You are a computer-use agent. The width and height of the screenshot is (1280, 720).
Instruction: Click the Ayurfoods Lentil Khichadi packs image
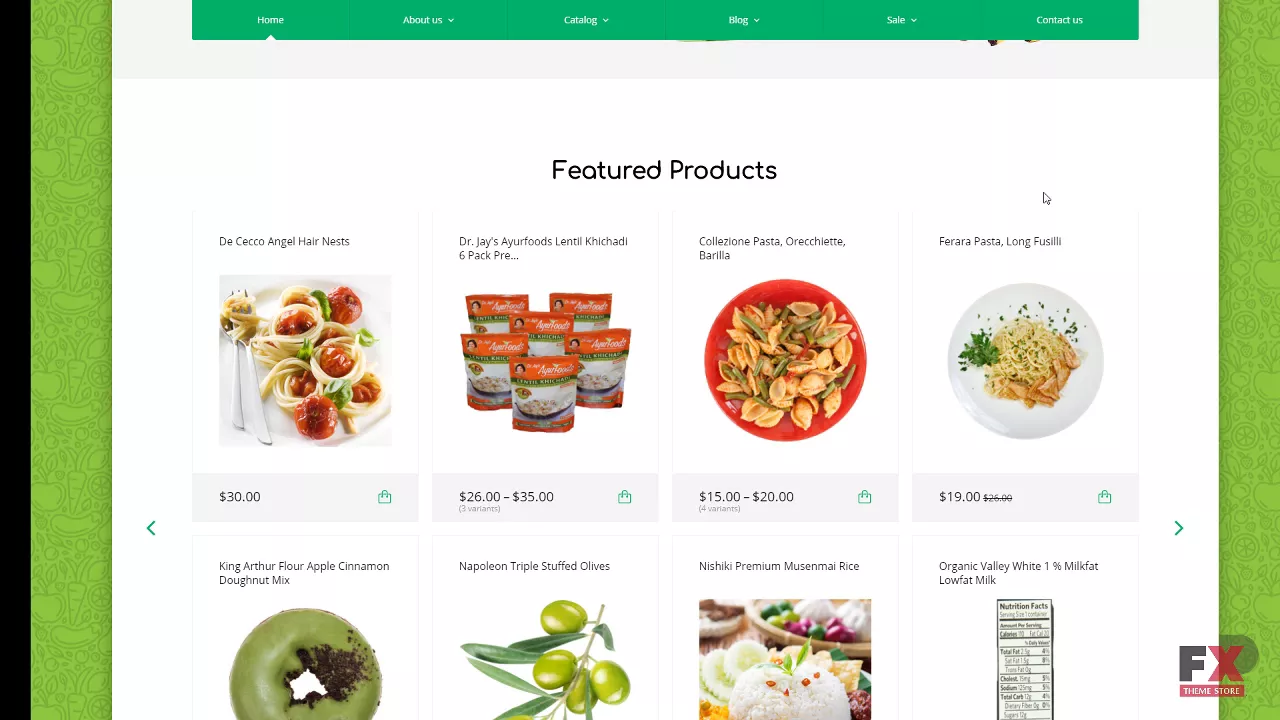[x=546, y=362]
